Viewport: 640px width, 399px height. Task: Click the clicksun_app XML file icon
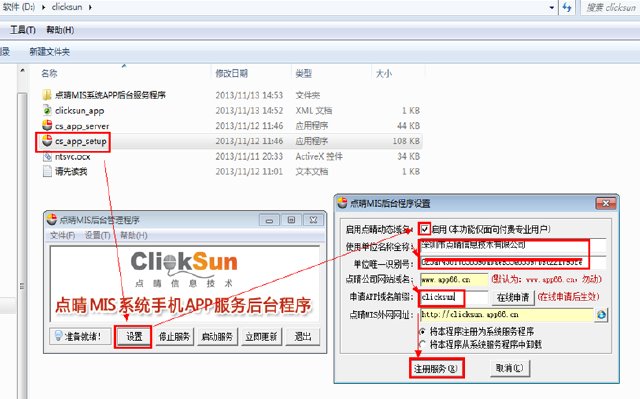click(47, 110)
